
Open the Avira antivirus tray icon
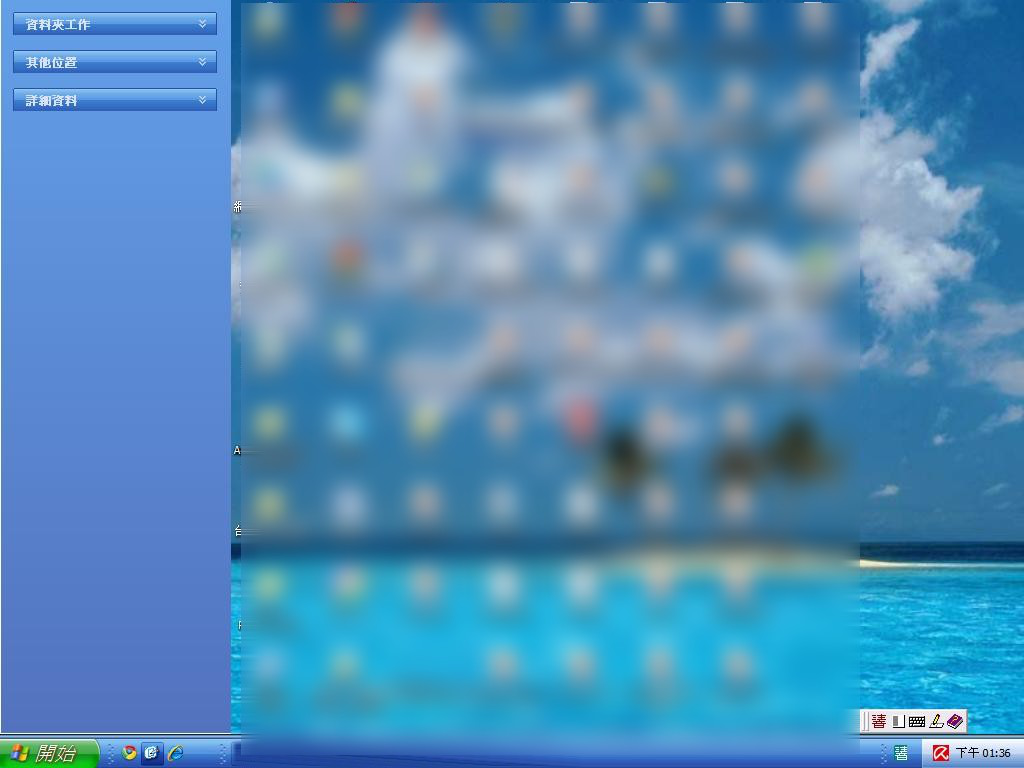940,753
